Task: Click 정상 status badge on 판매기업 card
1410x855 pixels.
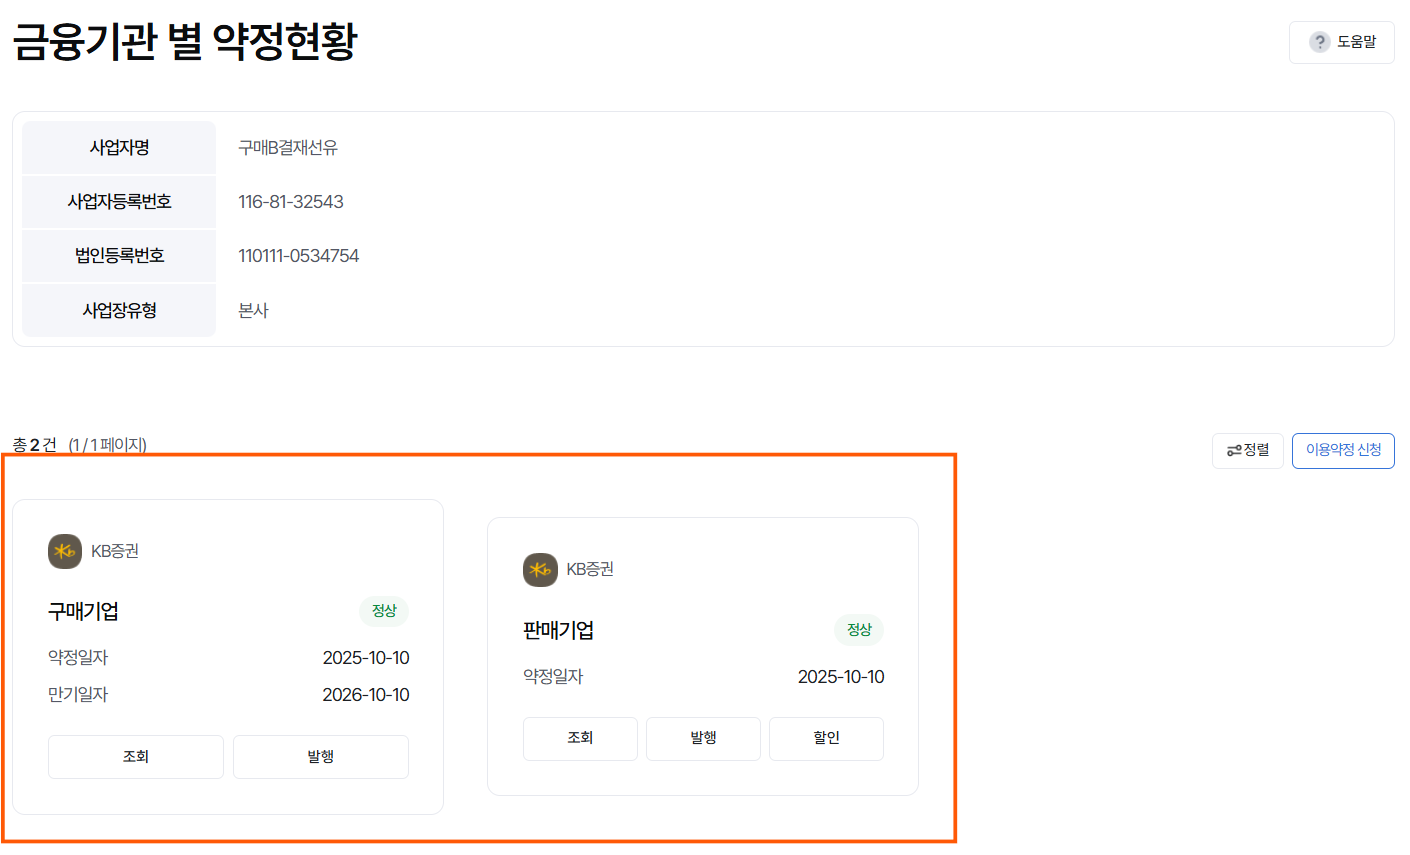Action: (859, 630)
